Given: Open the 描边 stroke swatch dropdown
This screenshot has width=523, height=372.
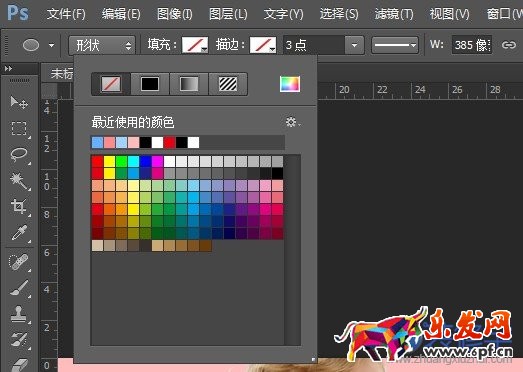Looking at the screenshot, I should coord(263,45).
